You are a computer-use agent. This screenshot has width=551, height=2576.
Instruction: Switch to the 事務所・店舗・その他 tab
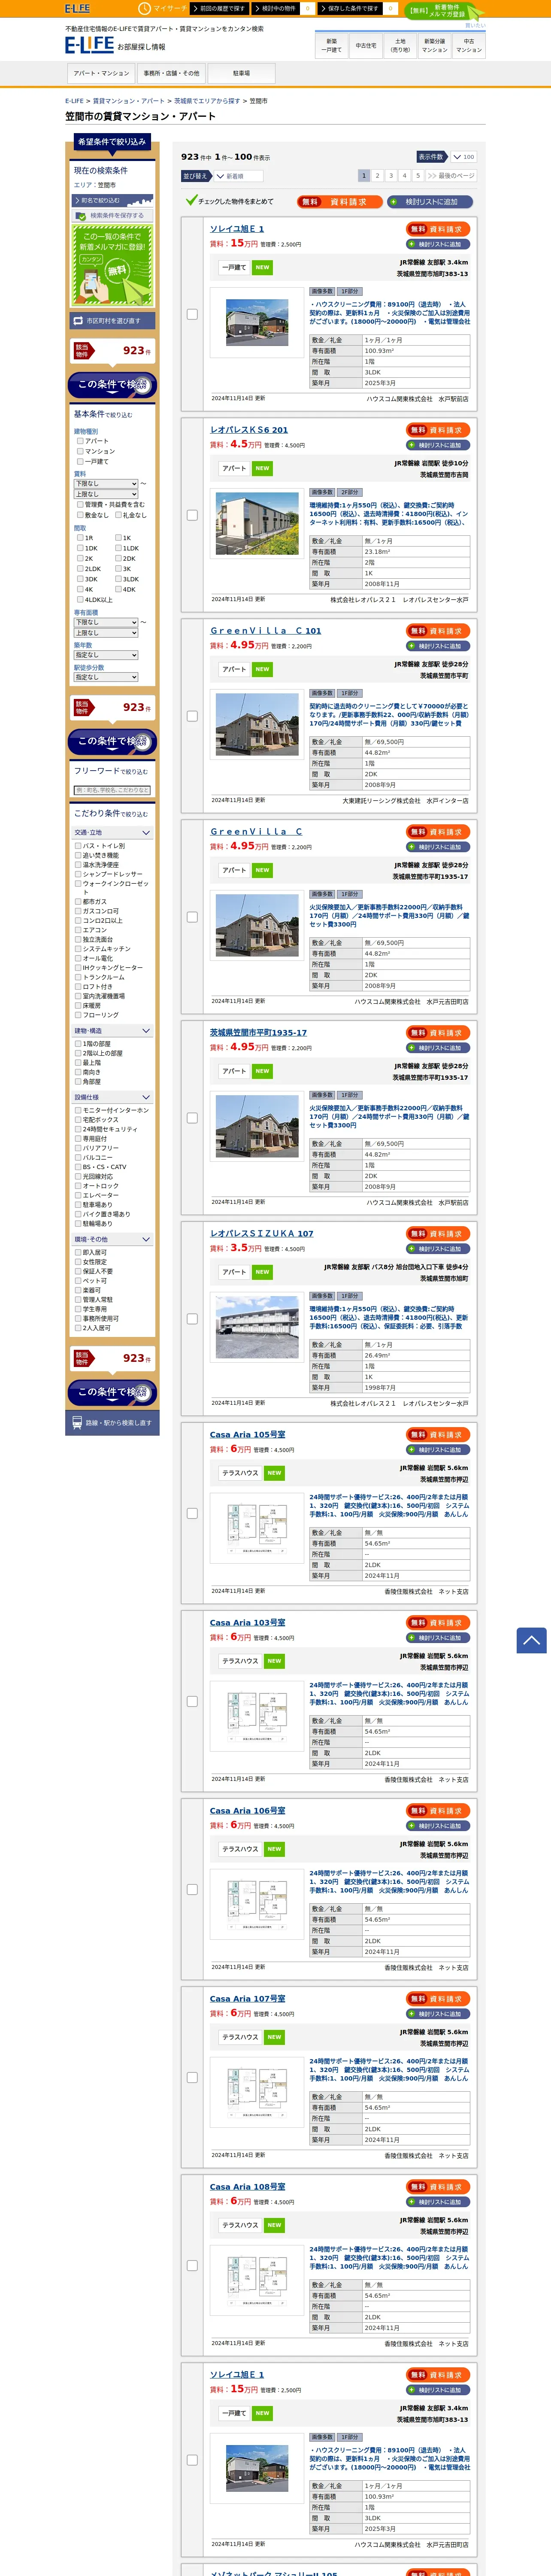click(171, 73)
